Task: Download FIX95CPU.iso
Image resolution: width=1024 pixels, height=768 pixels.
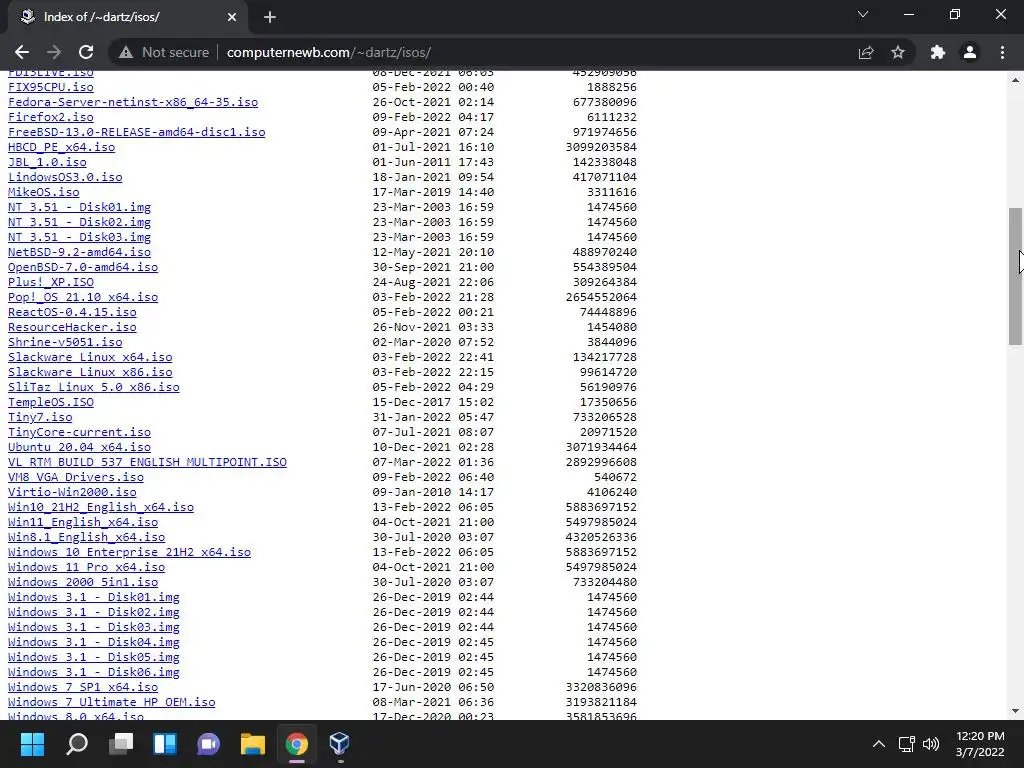Action: [x=50, y=87]
